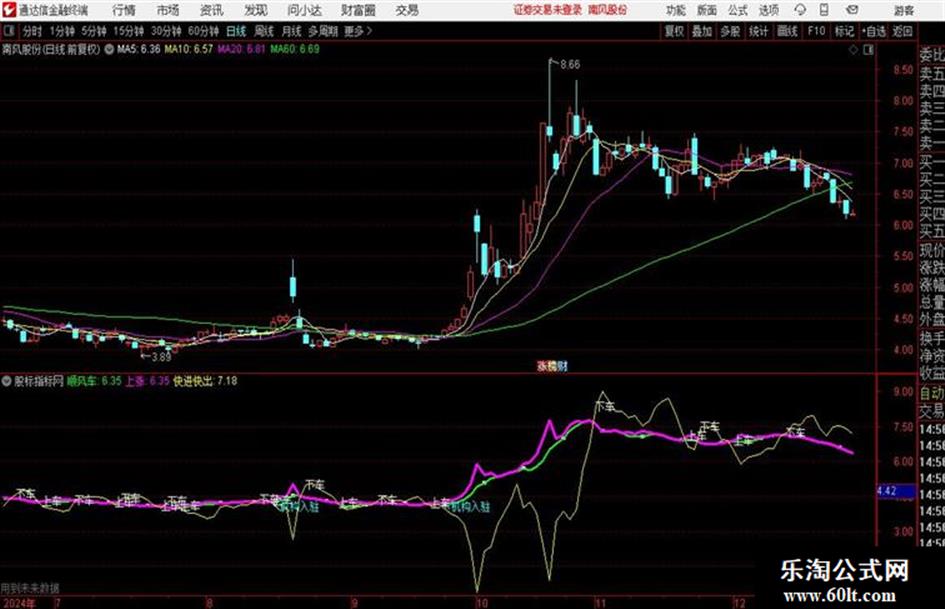
Task: Click the 统计 statistics button
Action: (x=758, y=31)
